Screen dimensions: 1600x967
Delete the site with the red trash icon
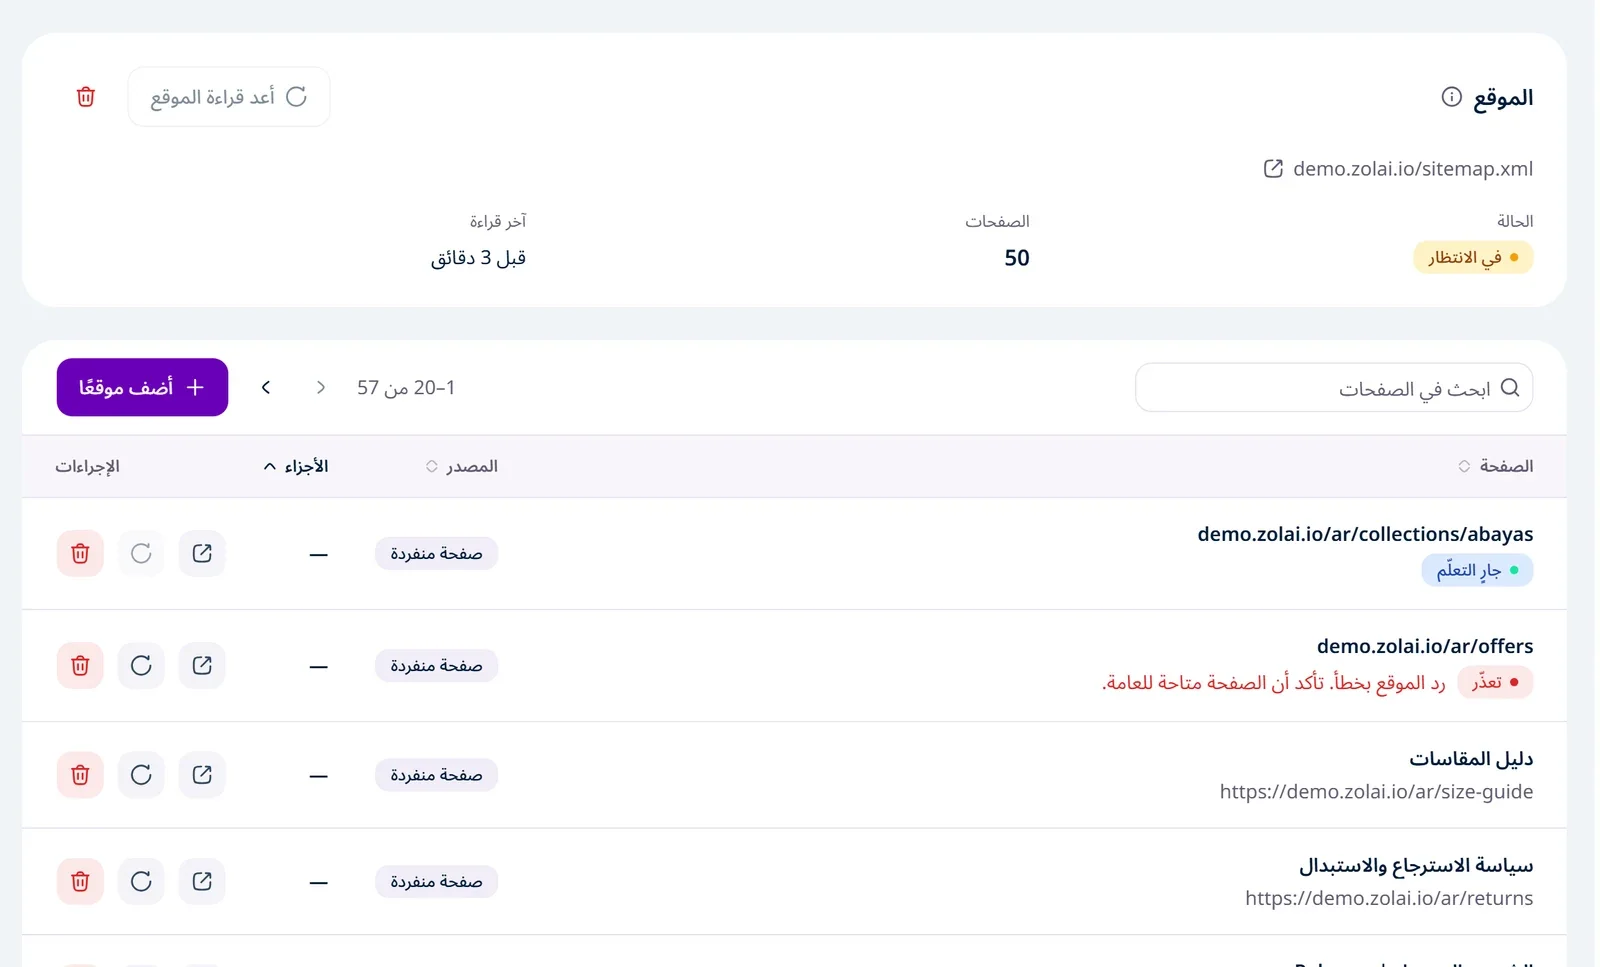[x=86, y=97]
